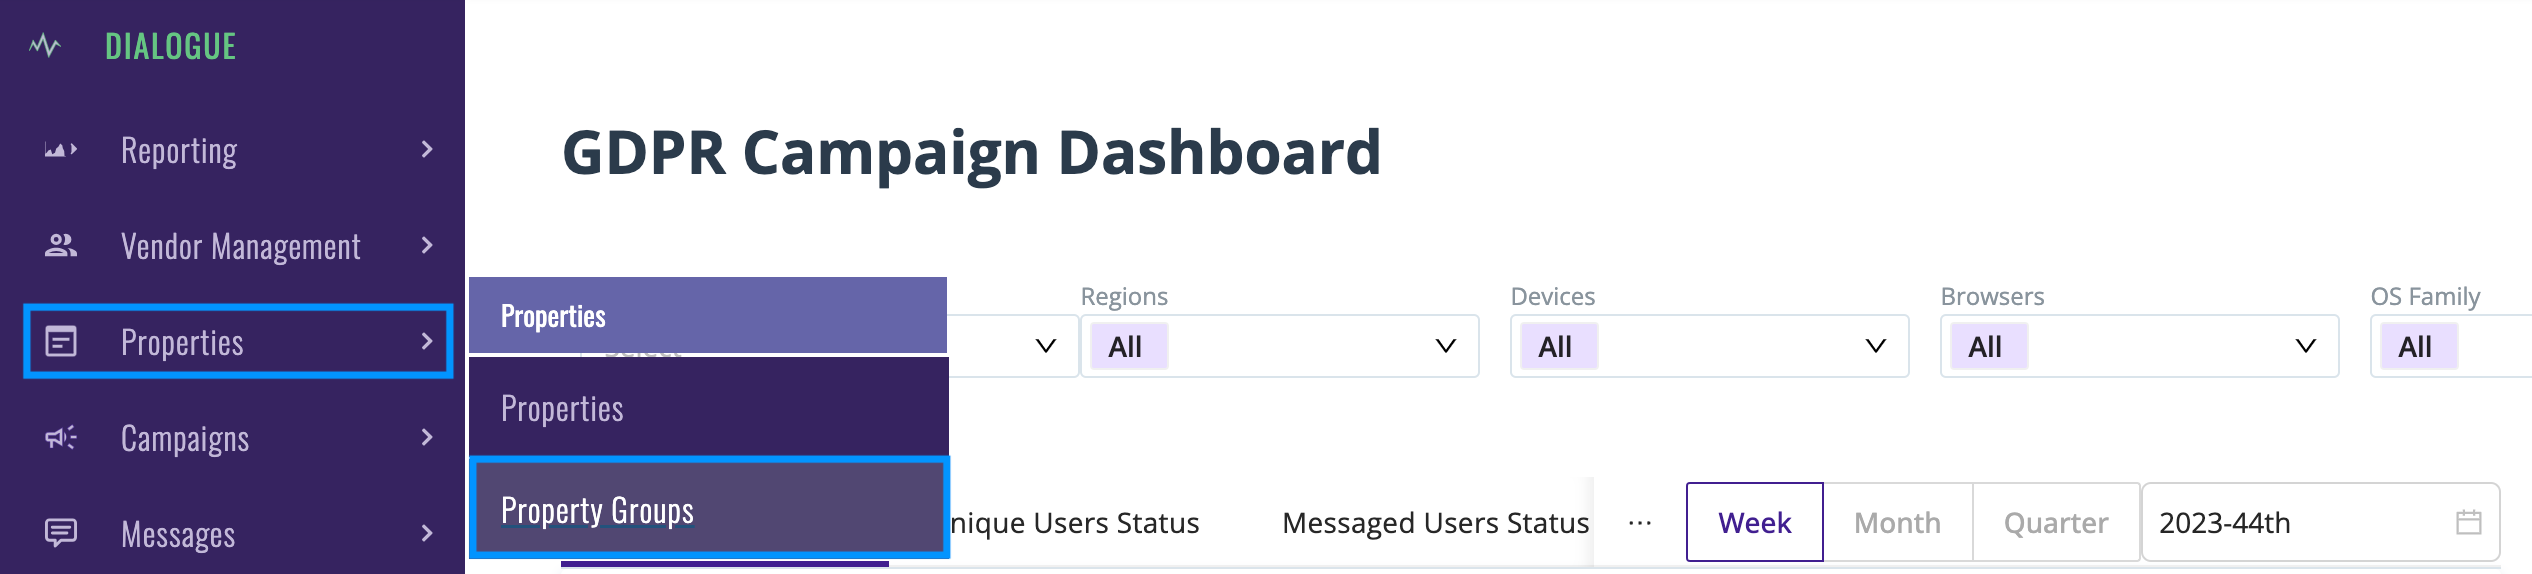Click the Regions label
Viewport: 2532px width, 574px height.
click(1124, 296)
